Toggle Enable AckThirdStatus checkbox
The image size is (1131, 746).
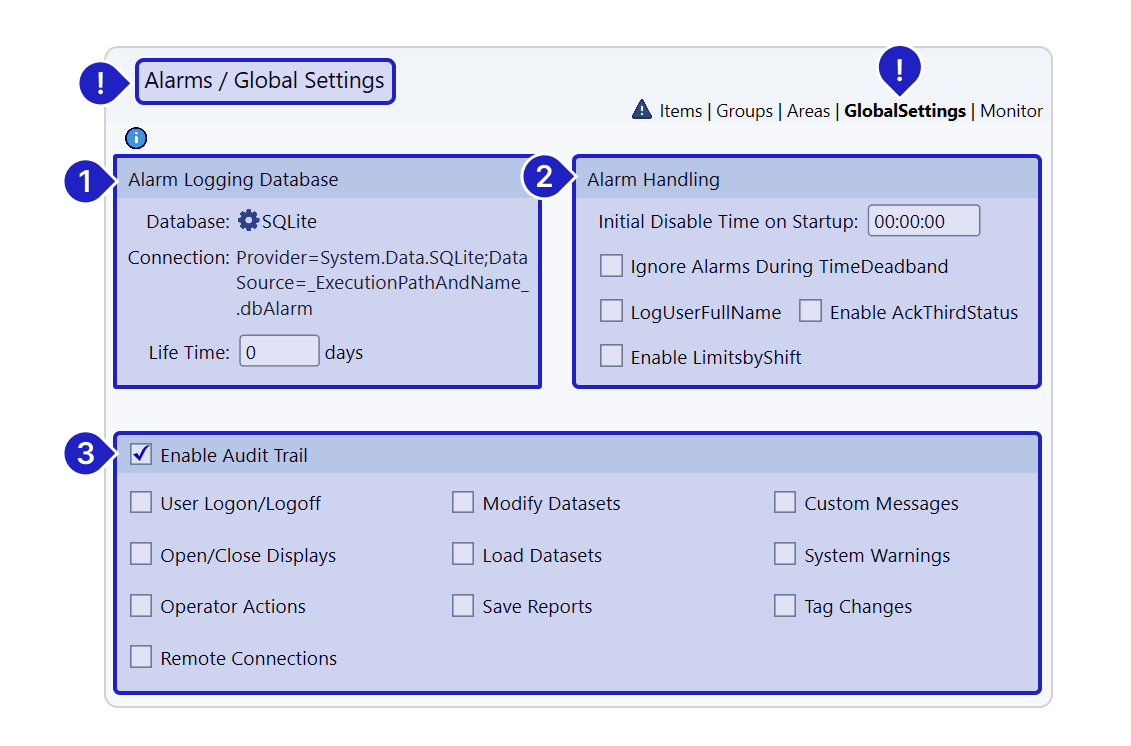point(810,311)
